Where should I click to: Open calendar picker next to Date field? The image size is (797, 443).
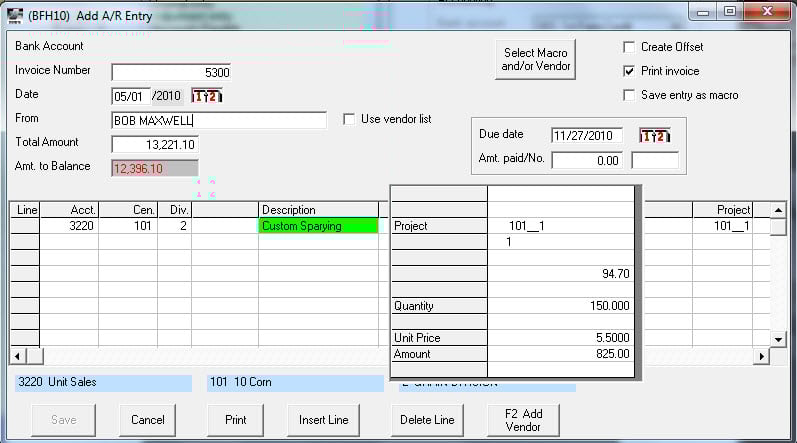pyautogui.click(x=206, y=96)
